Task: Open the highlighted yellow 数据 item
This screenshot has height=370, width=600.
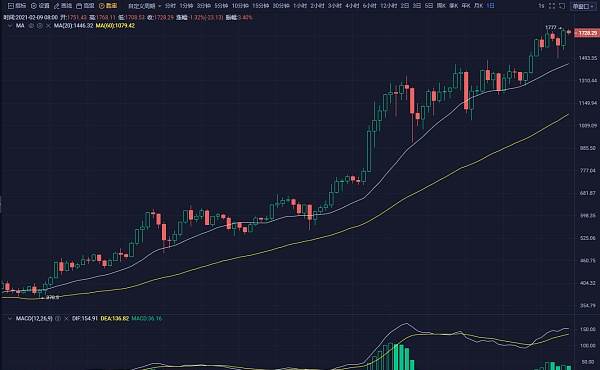Action: pos(108,6)
